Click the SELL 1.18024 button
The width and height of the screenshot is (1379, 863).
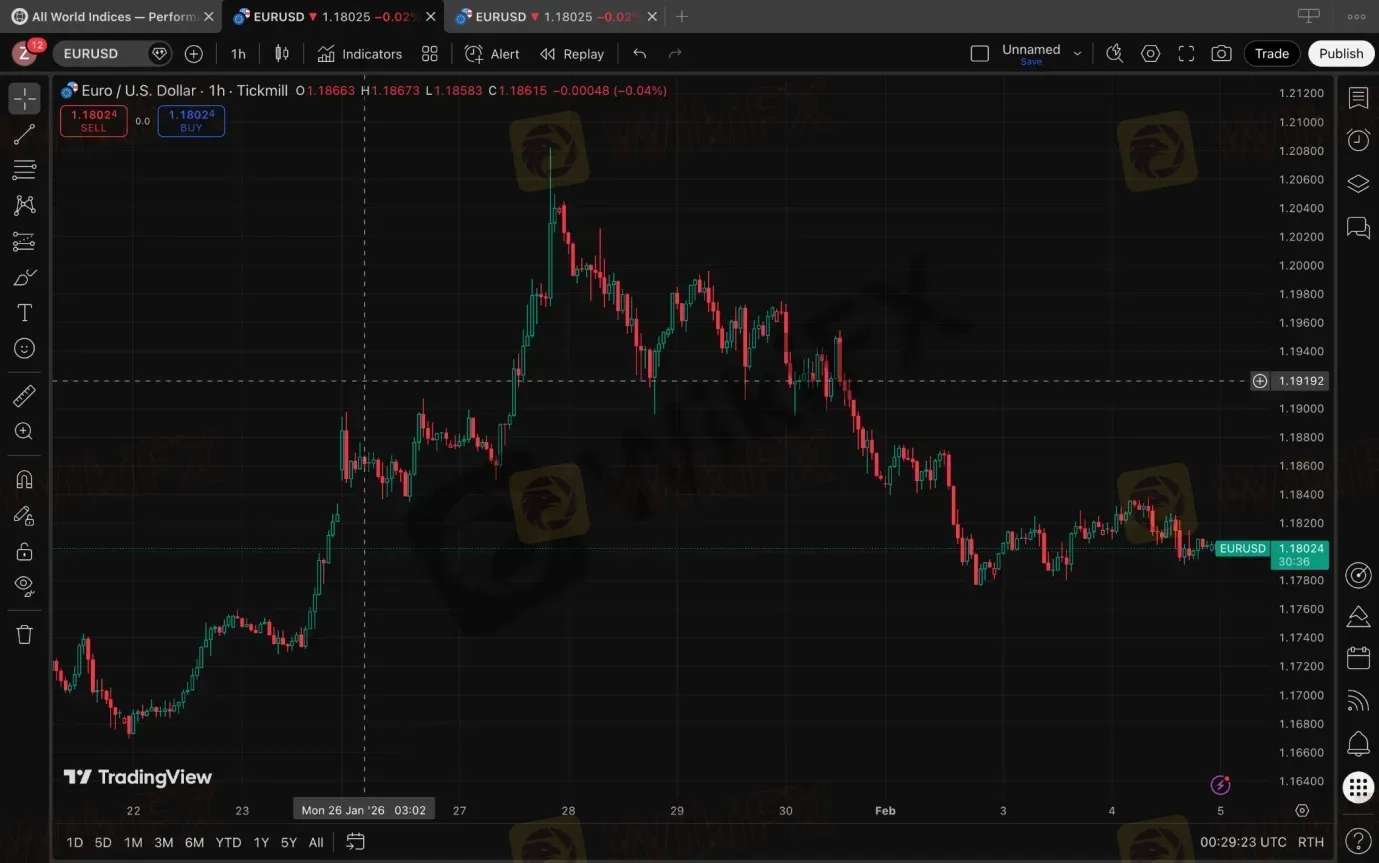point(93,121)
